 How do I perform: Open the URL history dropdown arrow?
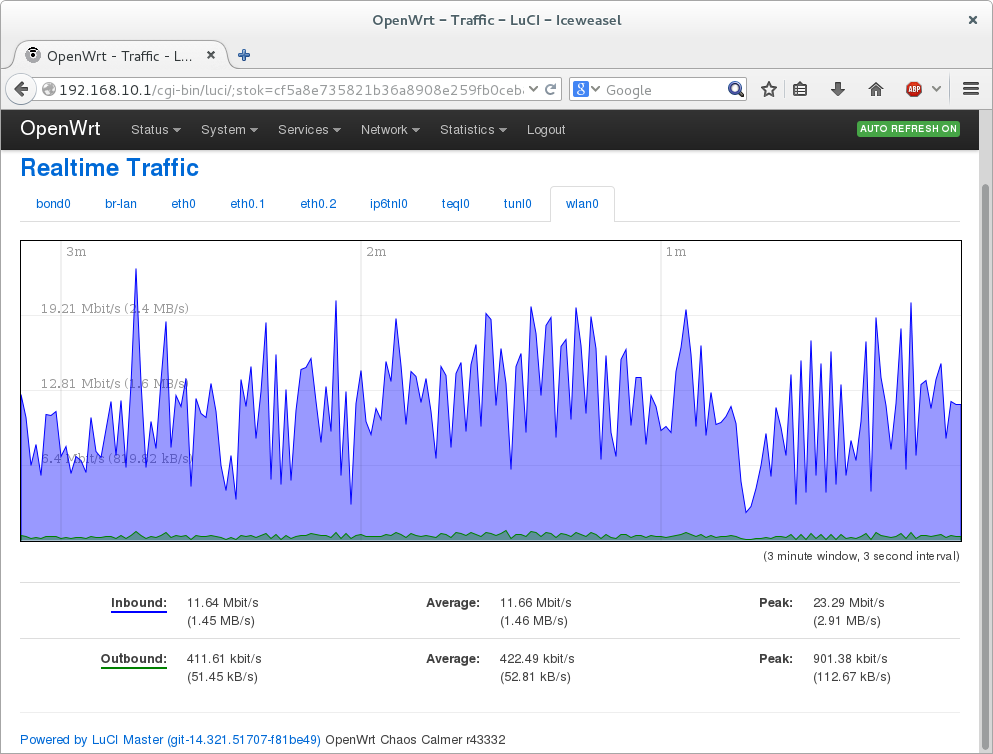[534, 89]
